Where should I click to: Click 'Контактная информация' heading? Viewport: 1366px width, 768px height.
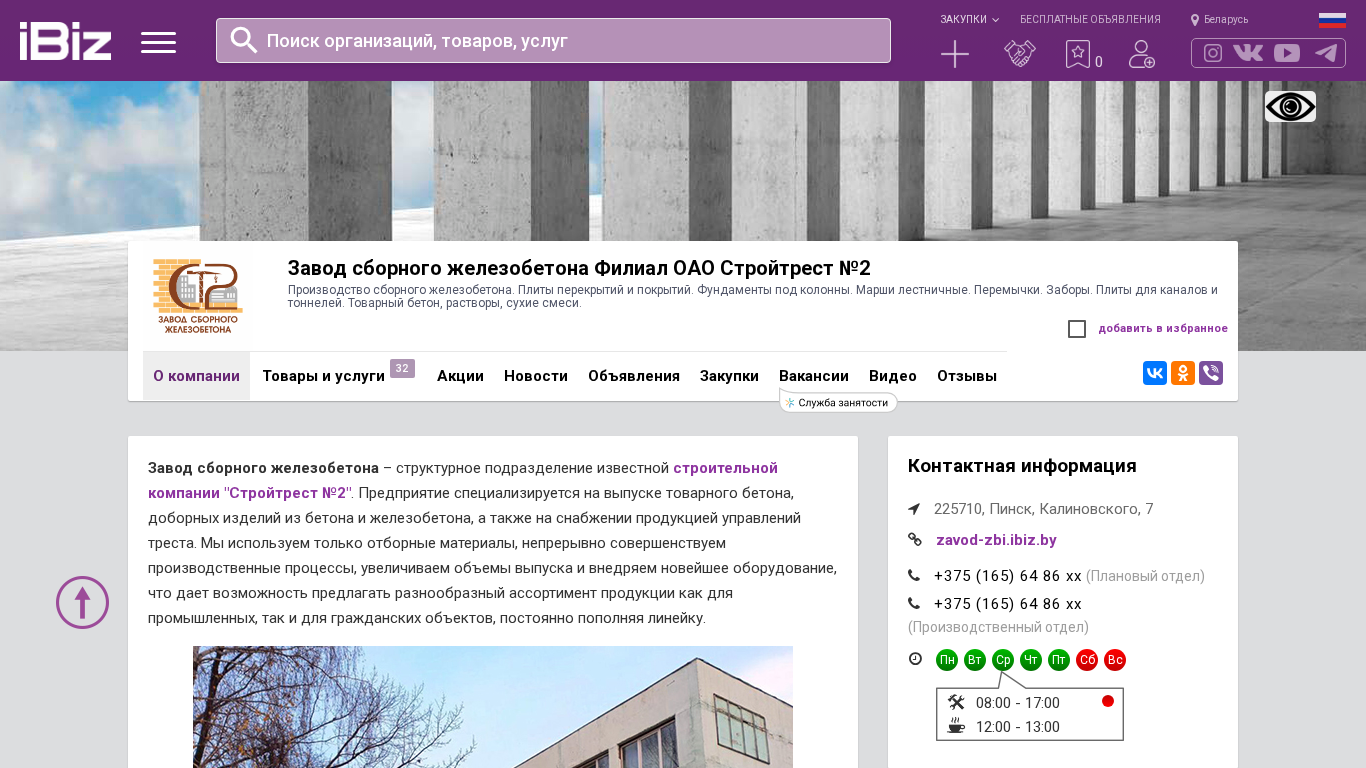pos(1022,466)
